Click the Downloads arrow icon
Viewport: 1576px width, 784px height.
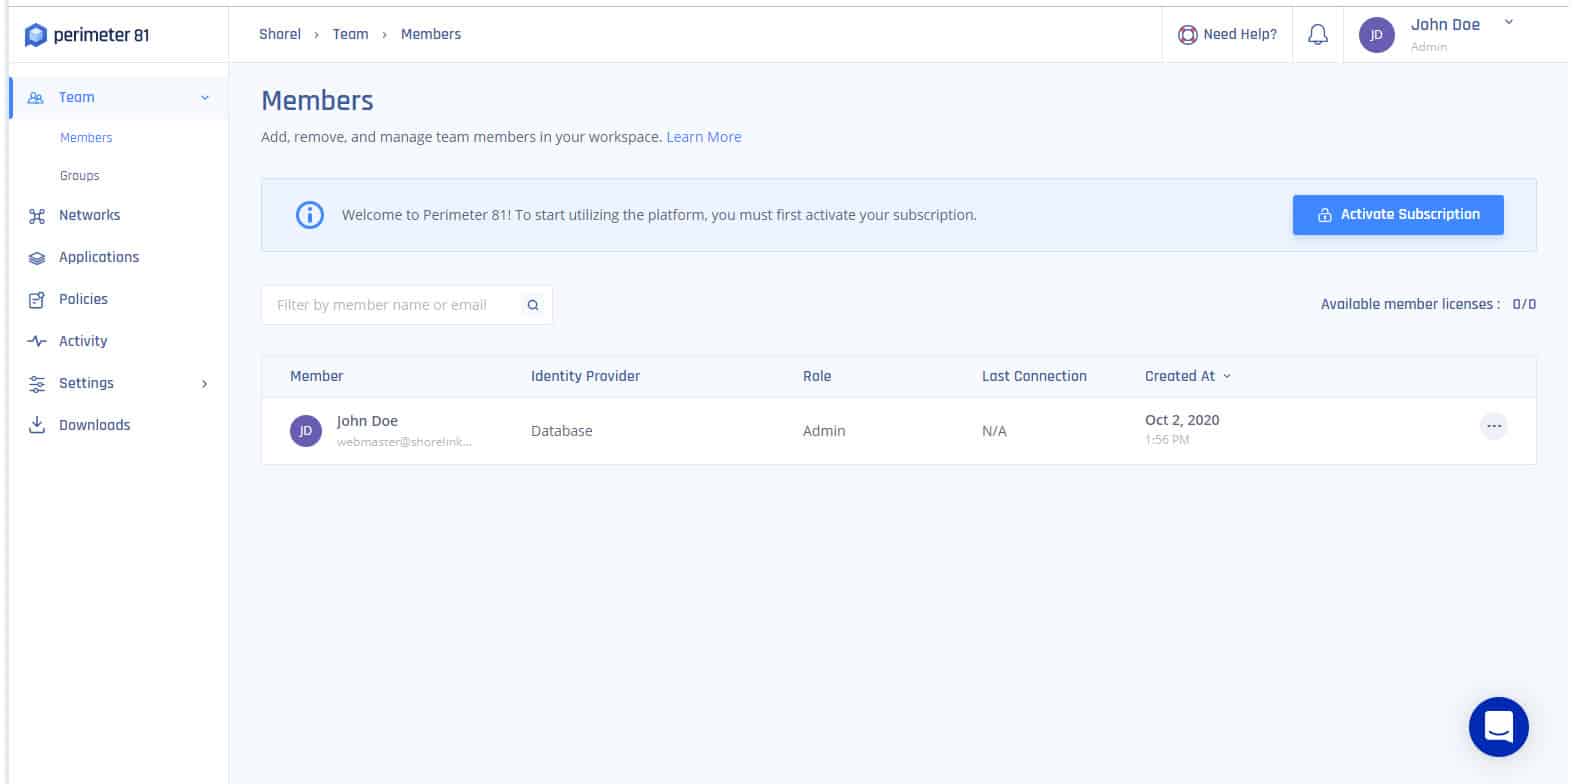(x=37, y=425)
